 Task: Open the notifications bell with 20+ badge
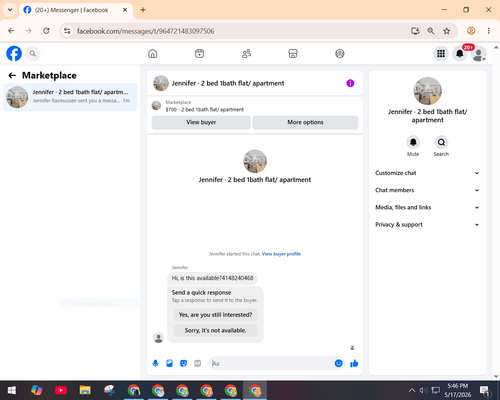pyautogui.click(x=460, y=53)
